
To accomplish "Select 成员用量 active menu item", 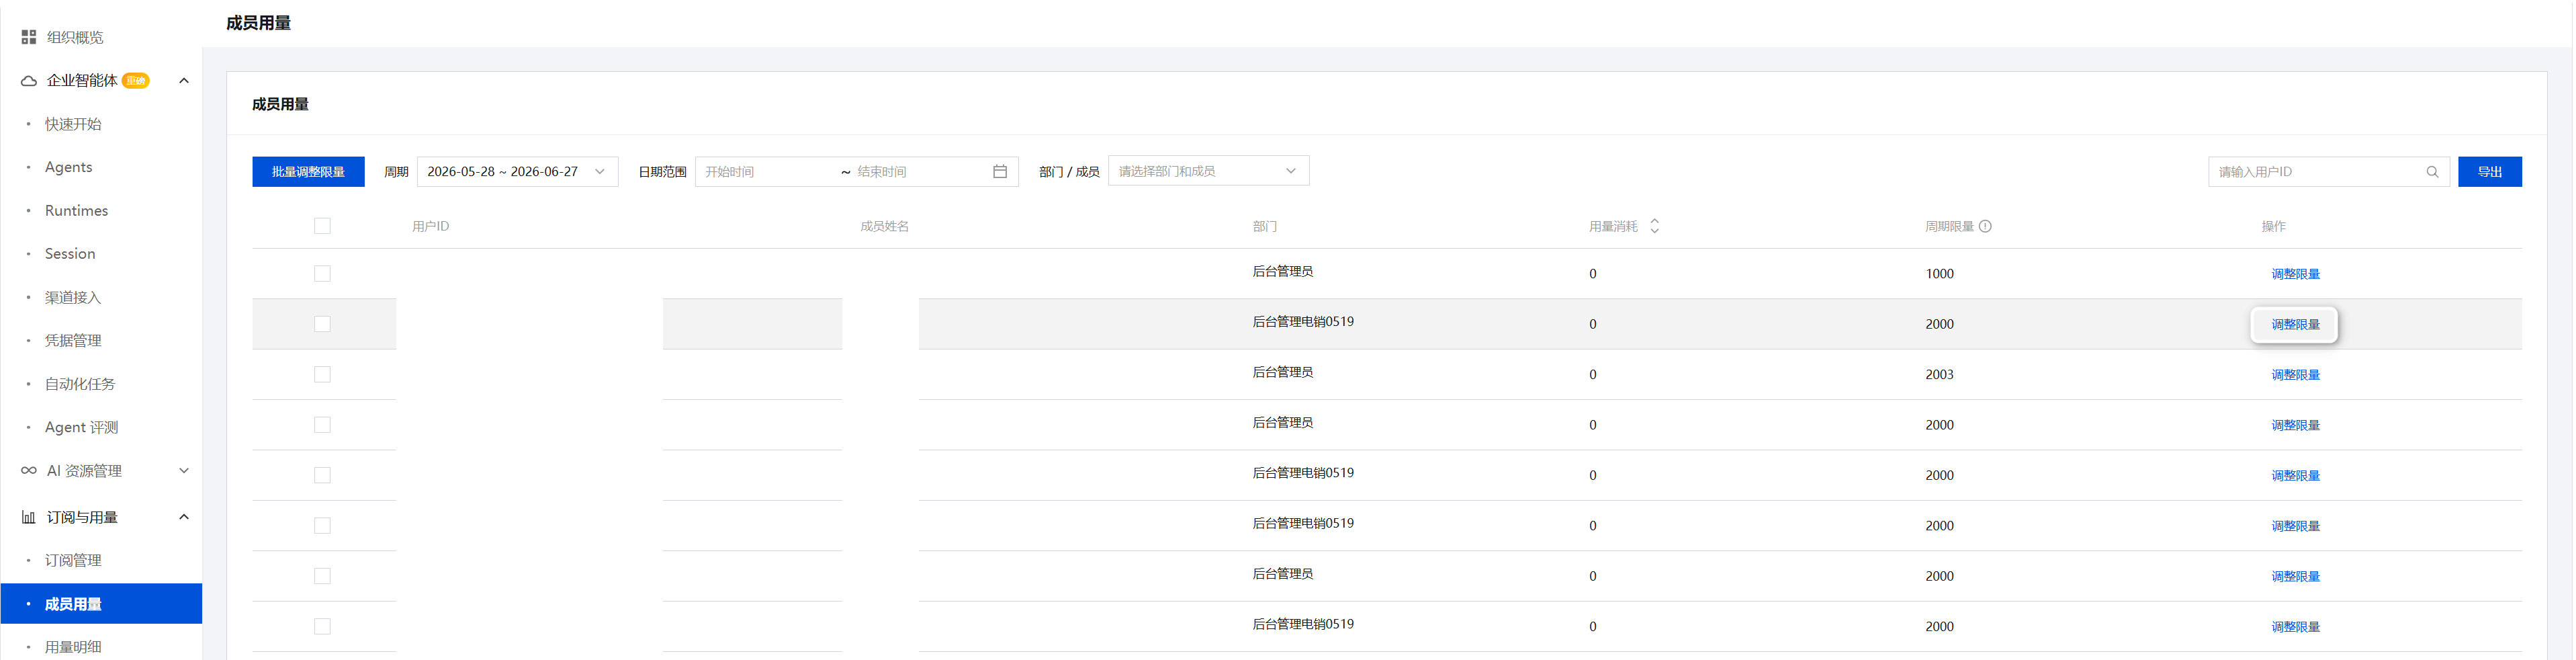I will [x=102, y=604].
